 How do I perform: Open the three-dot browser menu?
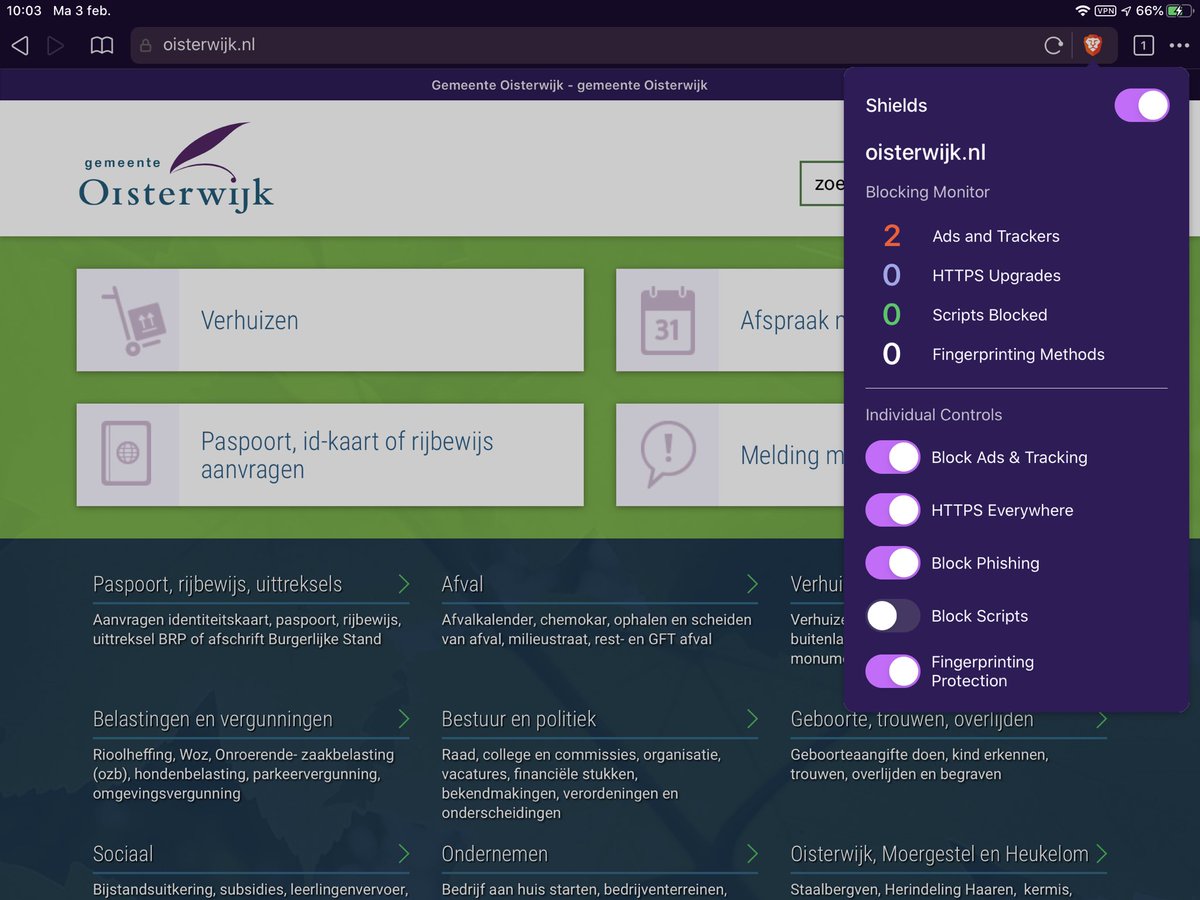pyautogui.click(x=1179, y=45)
